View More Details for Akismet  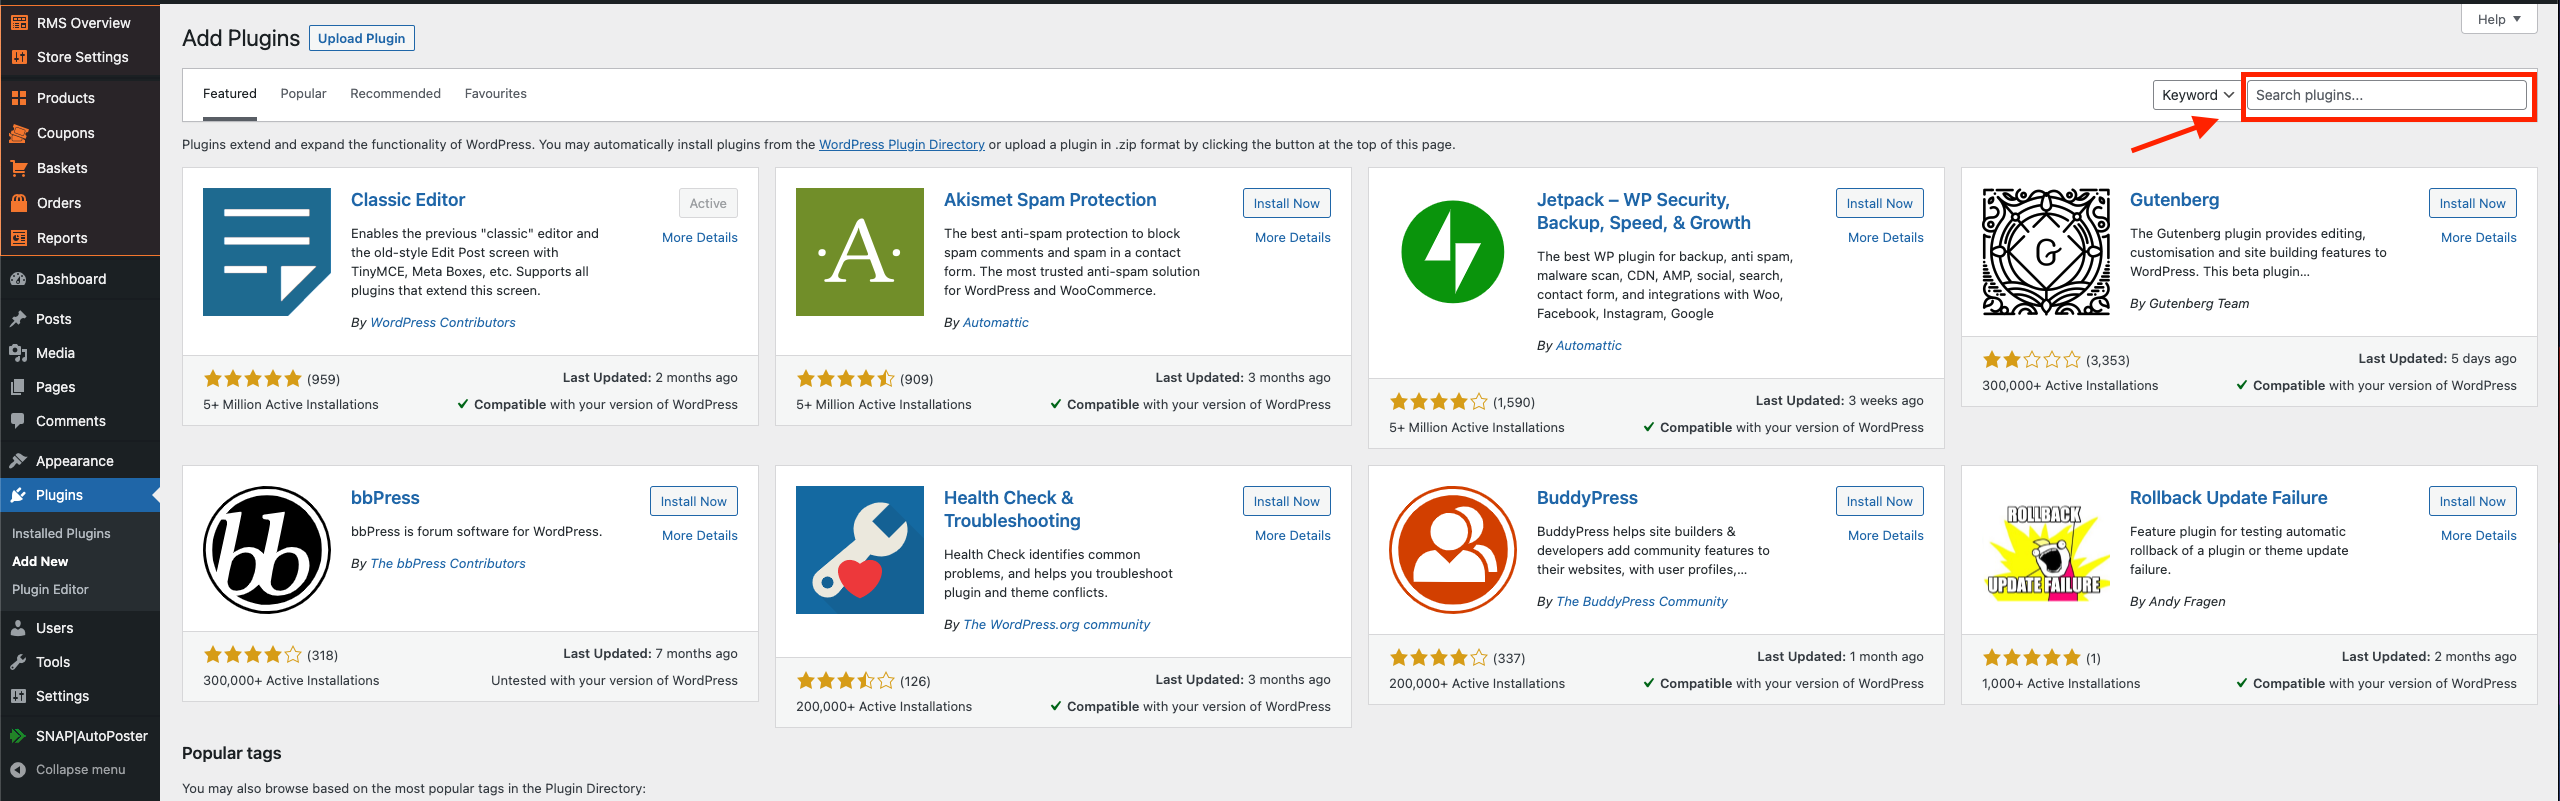1293,238
